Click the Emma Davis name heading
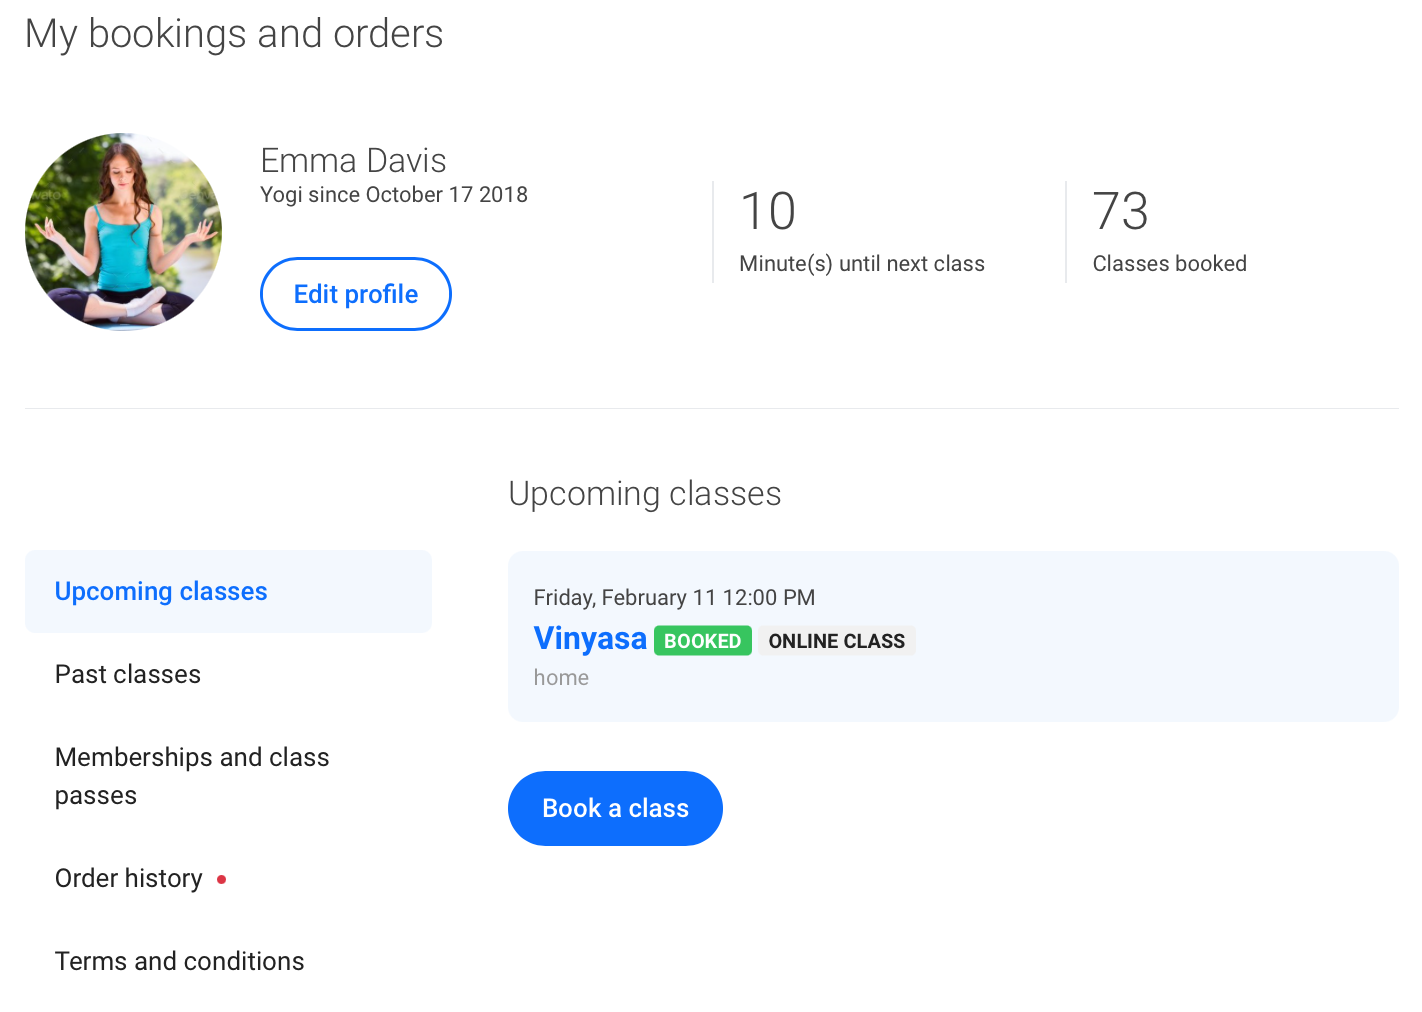 tap(353, 160)
